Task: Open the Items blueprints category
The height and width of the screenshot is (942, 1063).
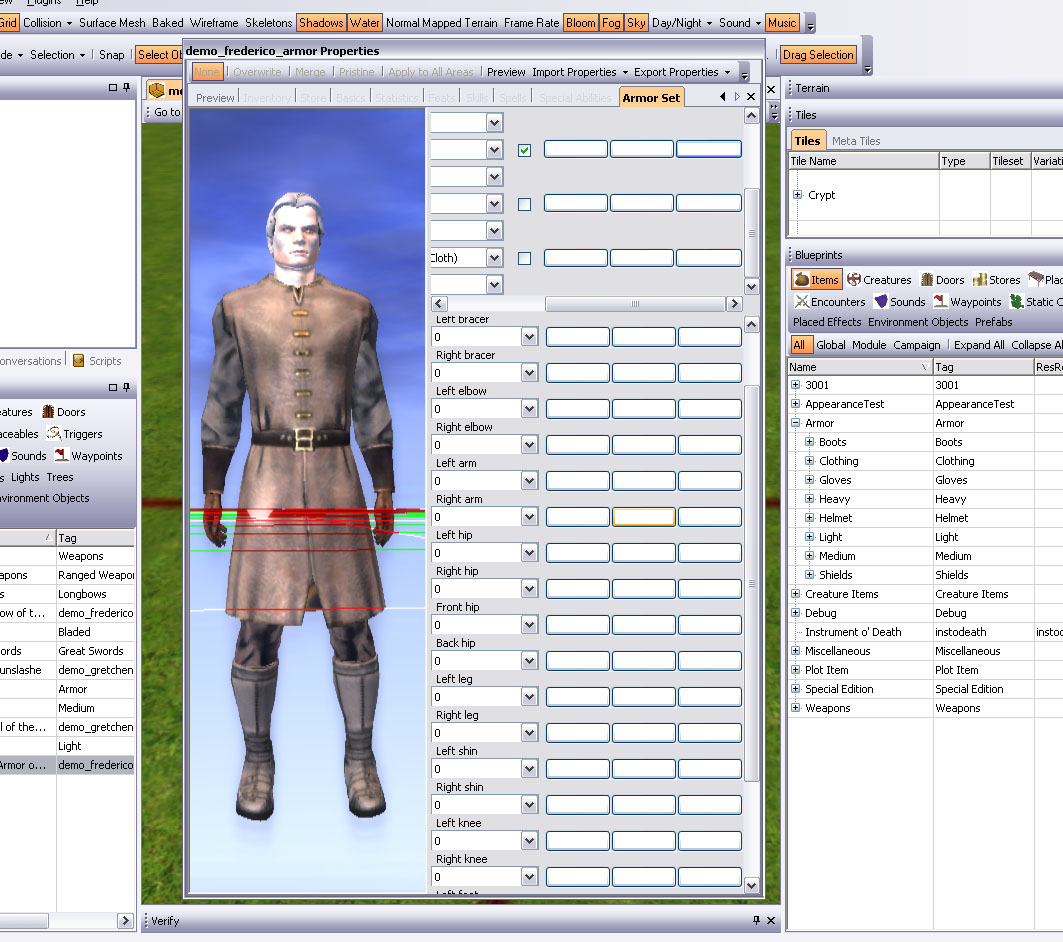Action: (817, 280)
